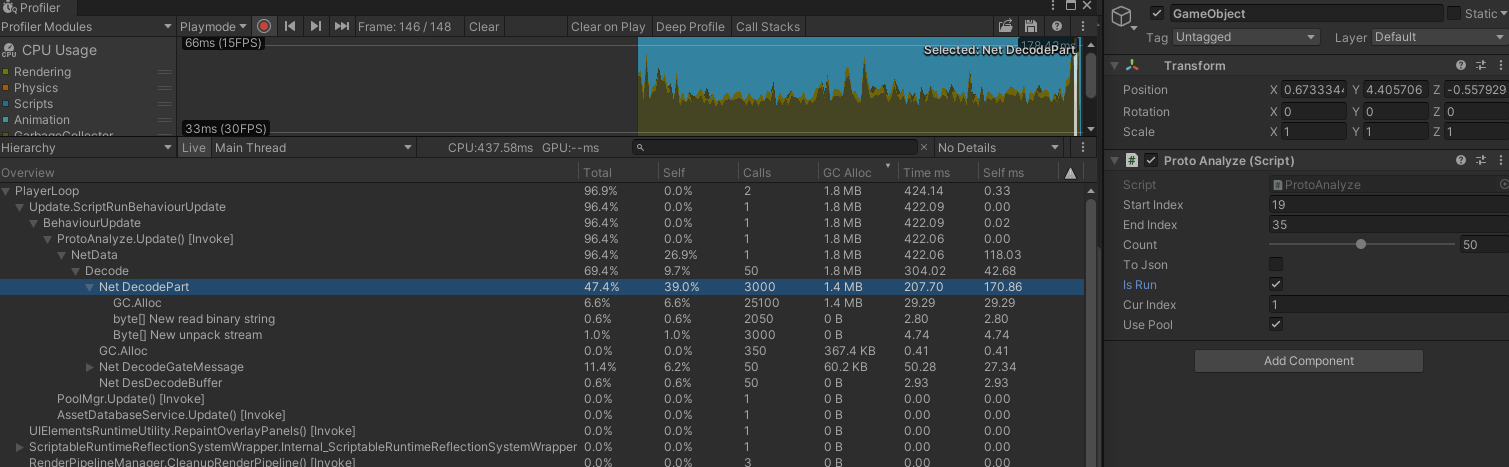
Task: Toggle the Deep Profile option
Action: coord(690,27)
